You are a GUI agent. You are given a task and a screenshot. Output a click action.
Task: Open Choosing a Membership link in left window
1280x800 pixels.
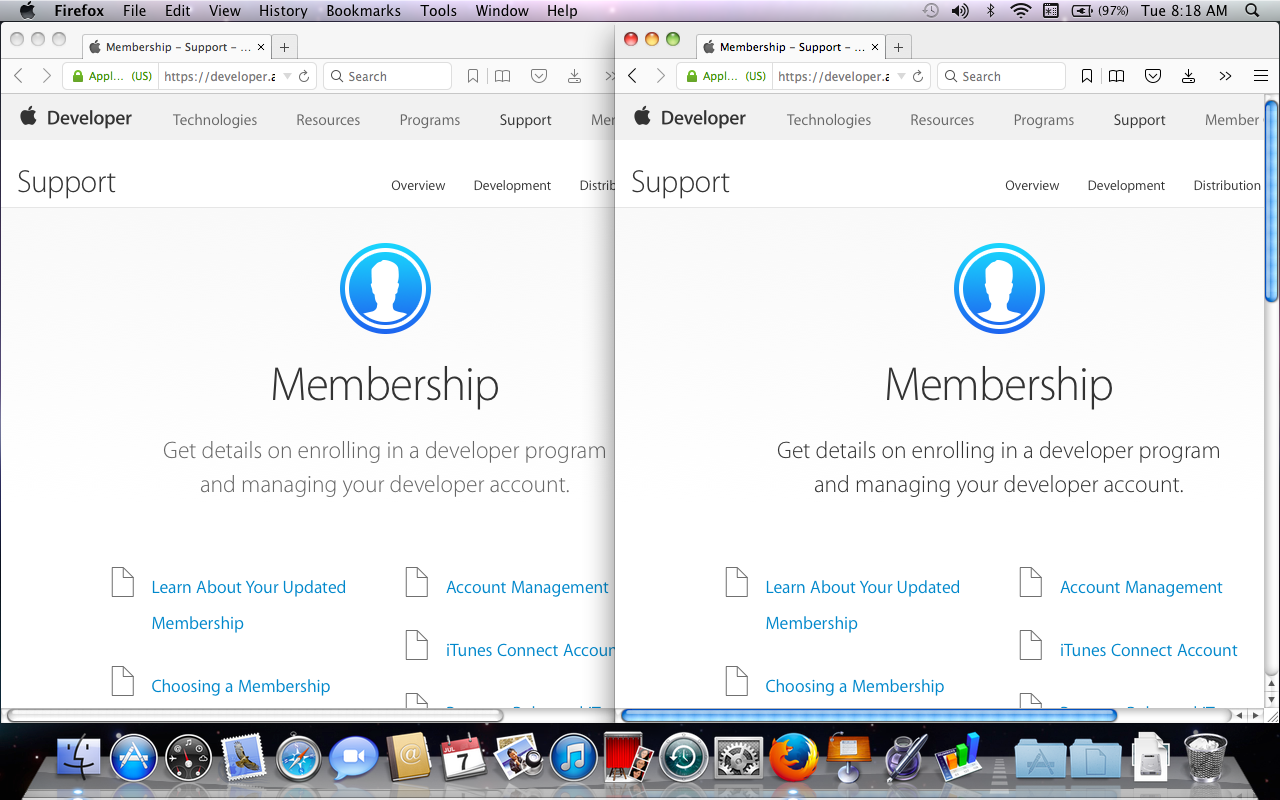click(x=240, y=686)
